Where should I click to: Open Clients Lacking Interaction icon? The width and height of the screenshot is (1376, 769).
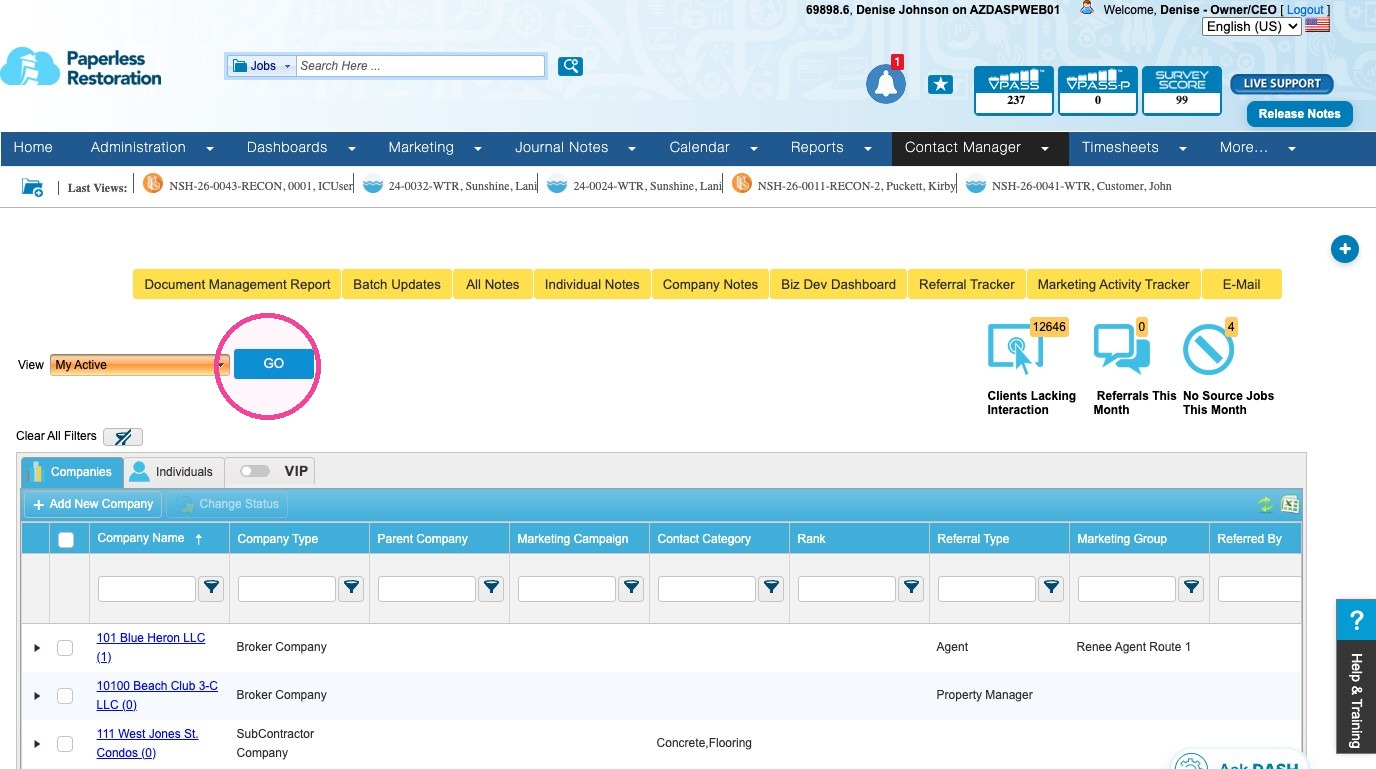pos(1015,350)
